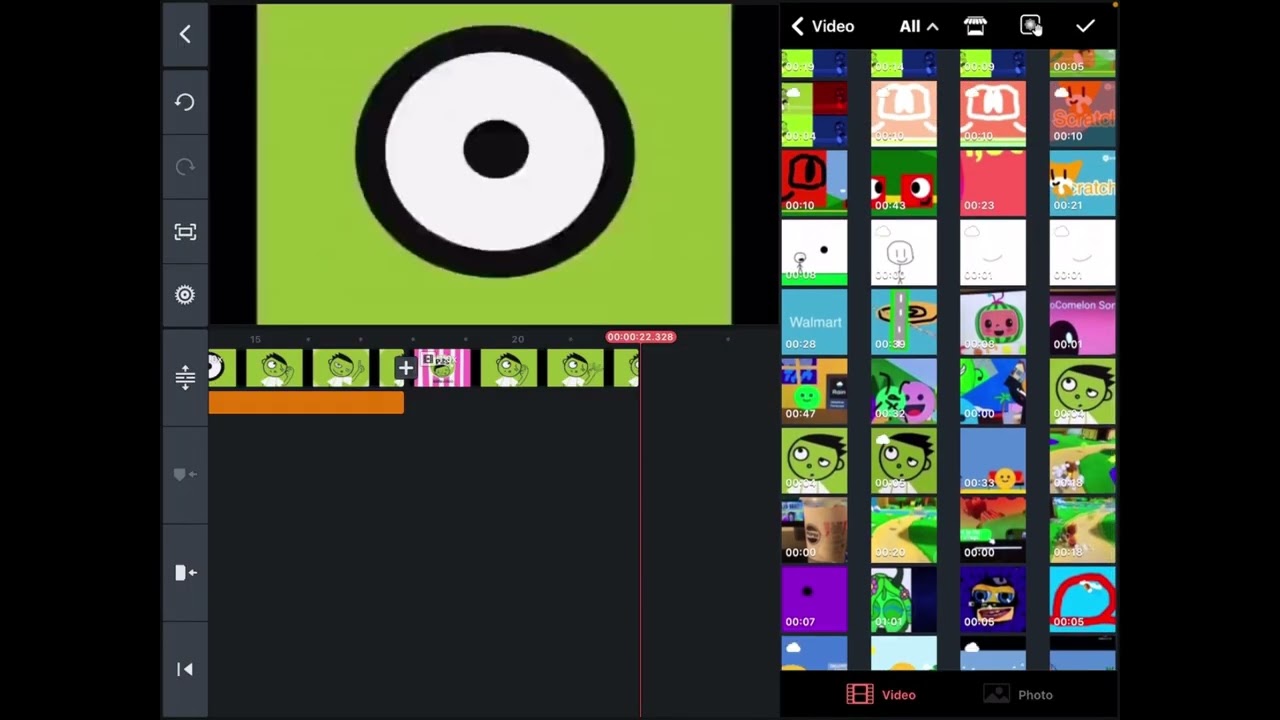
Task: Click the 00:00:22.328 playhead time marker
Action: (641, 337)
